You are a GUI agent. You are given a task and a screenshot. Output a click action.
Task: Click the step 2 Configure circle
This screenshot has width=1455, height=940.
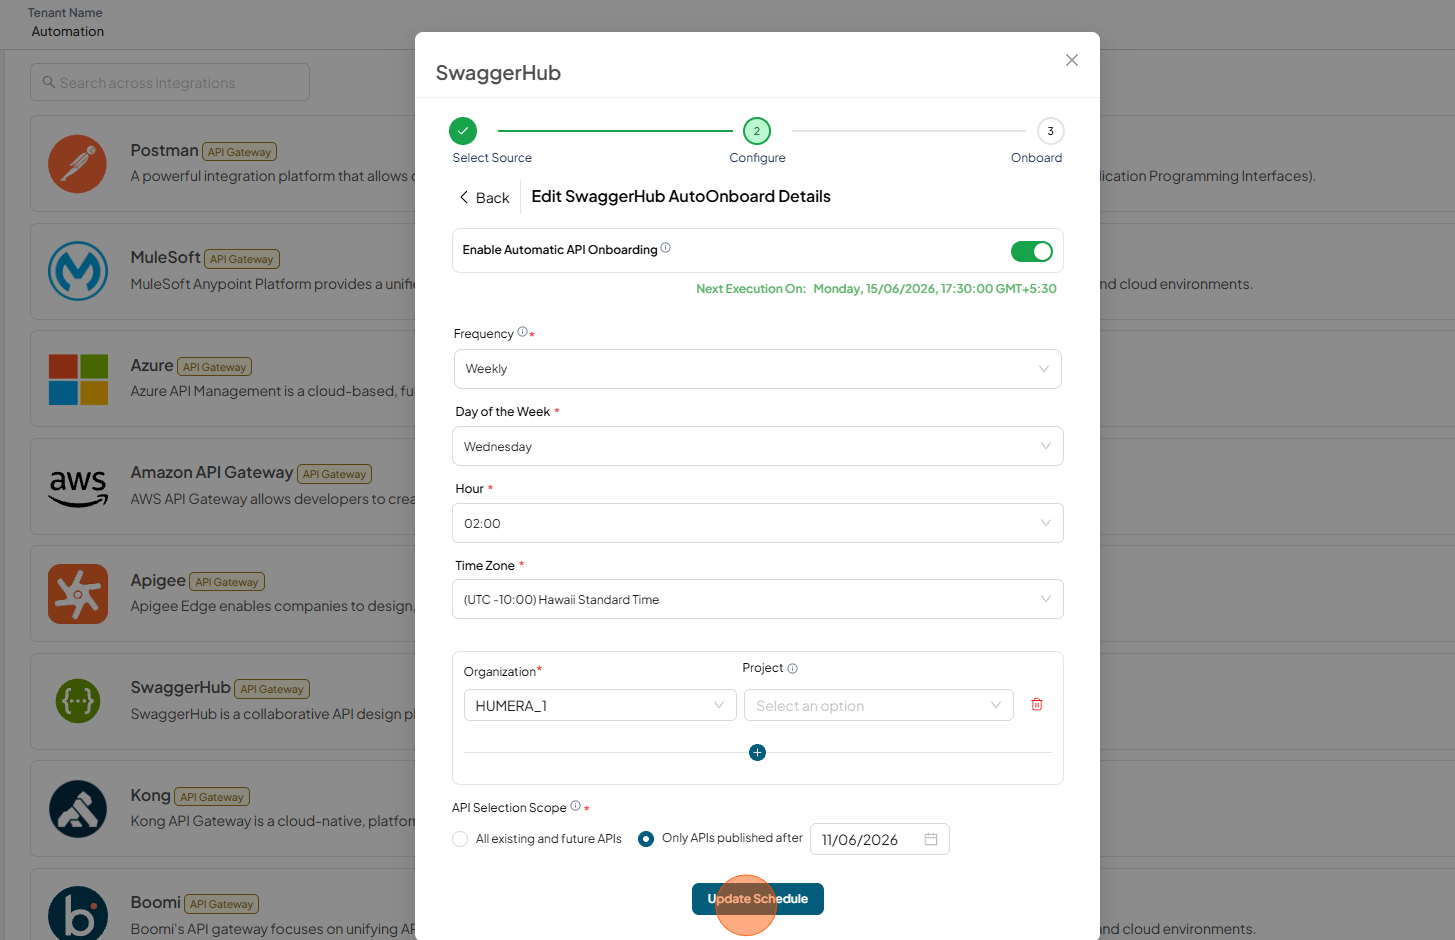pos(757,131)
